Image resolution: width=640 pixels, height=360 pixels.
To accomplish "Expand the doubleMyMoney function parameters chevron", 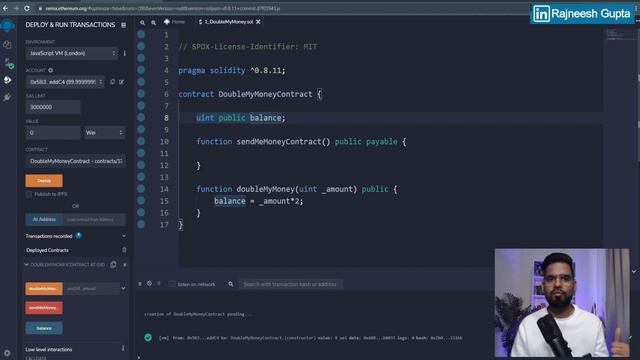I will (x=123, y=289).
